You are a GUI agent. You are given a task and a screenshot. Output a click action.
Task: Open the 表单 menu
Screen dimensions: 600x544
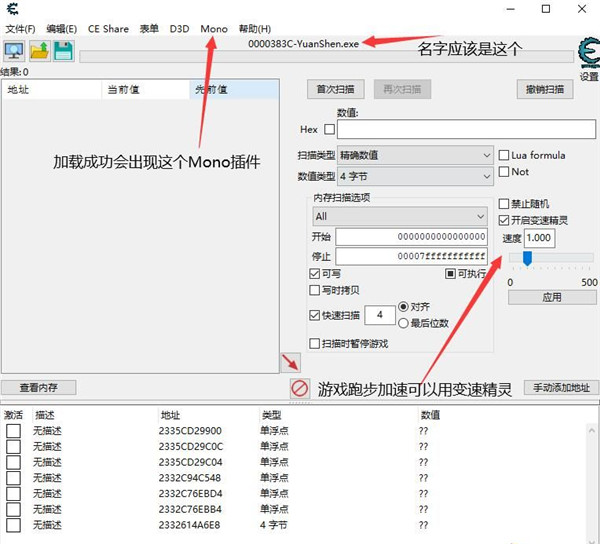click(x=149, y=29)
